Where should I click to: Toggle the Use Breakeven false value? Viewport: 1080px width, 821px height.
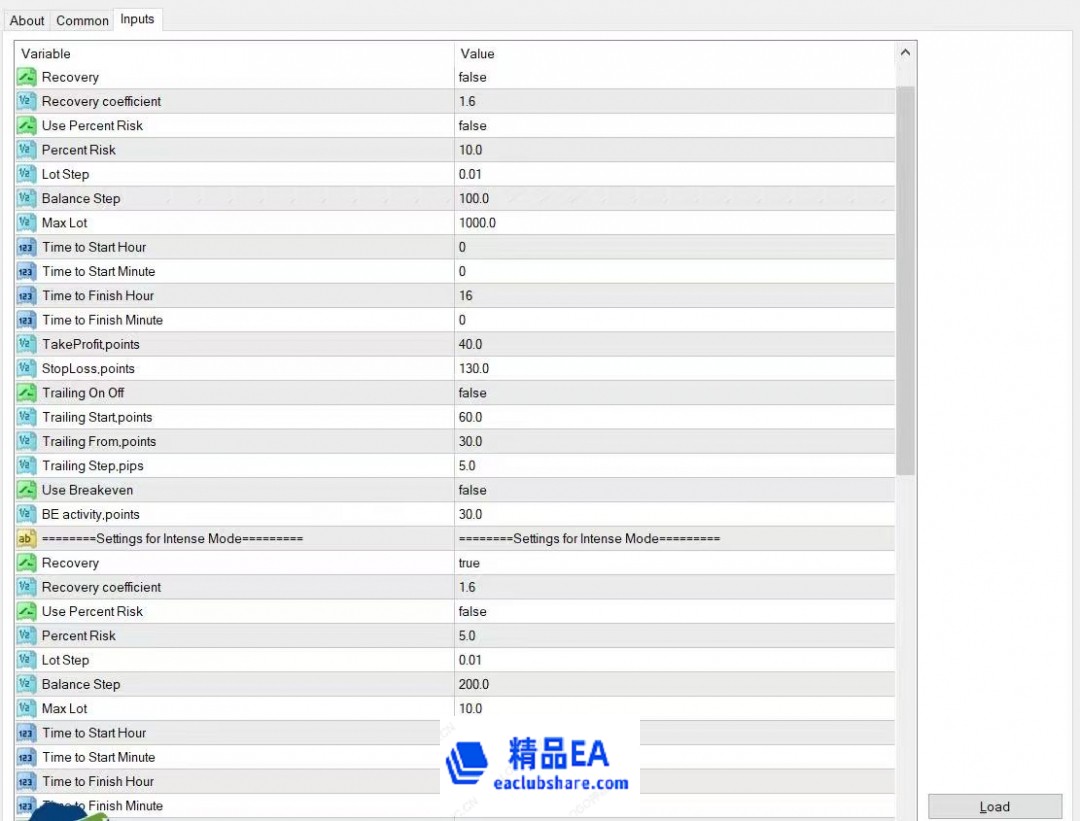pos(473,490)
